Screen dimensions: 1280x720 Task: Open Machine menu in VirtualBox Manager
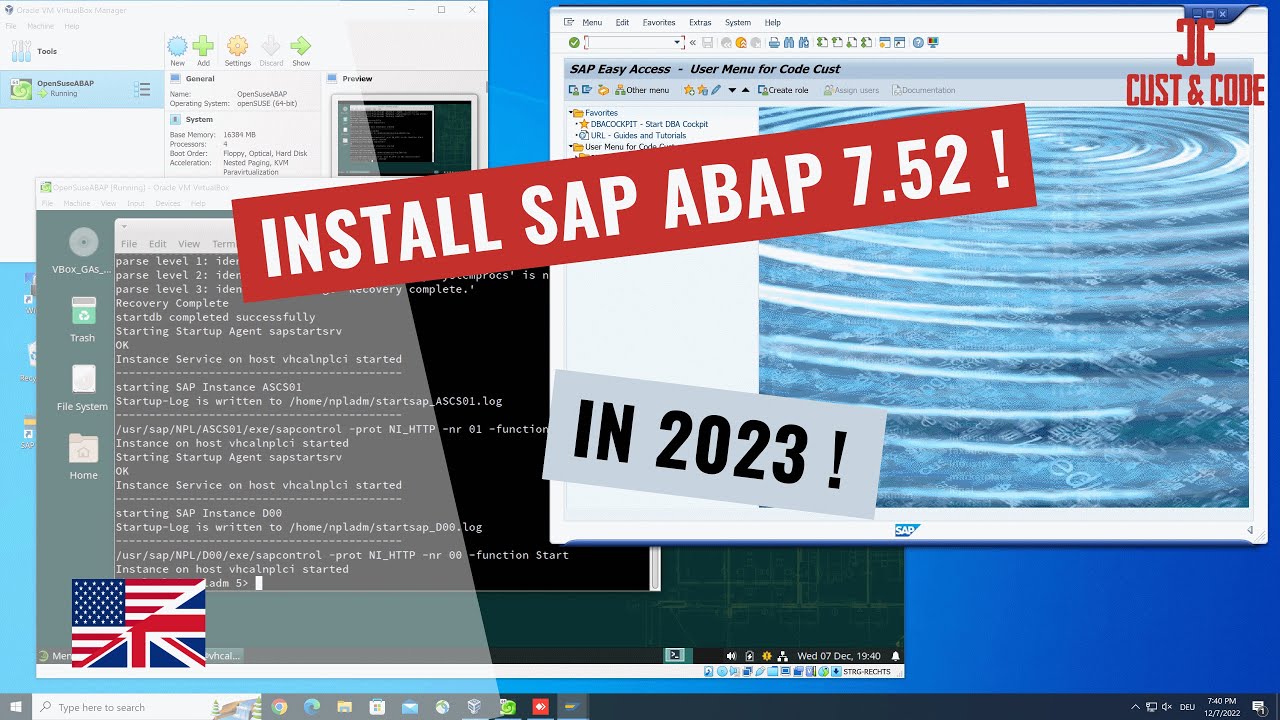tap(40, 26)
